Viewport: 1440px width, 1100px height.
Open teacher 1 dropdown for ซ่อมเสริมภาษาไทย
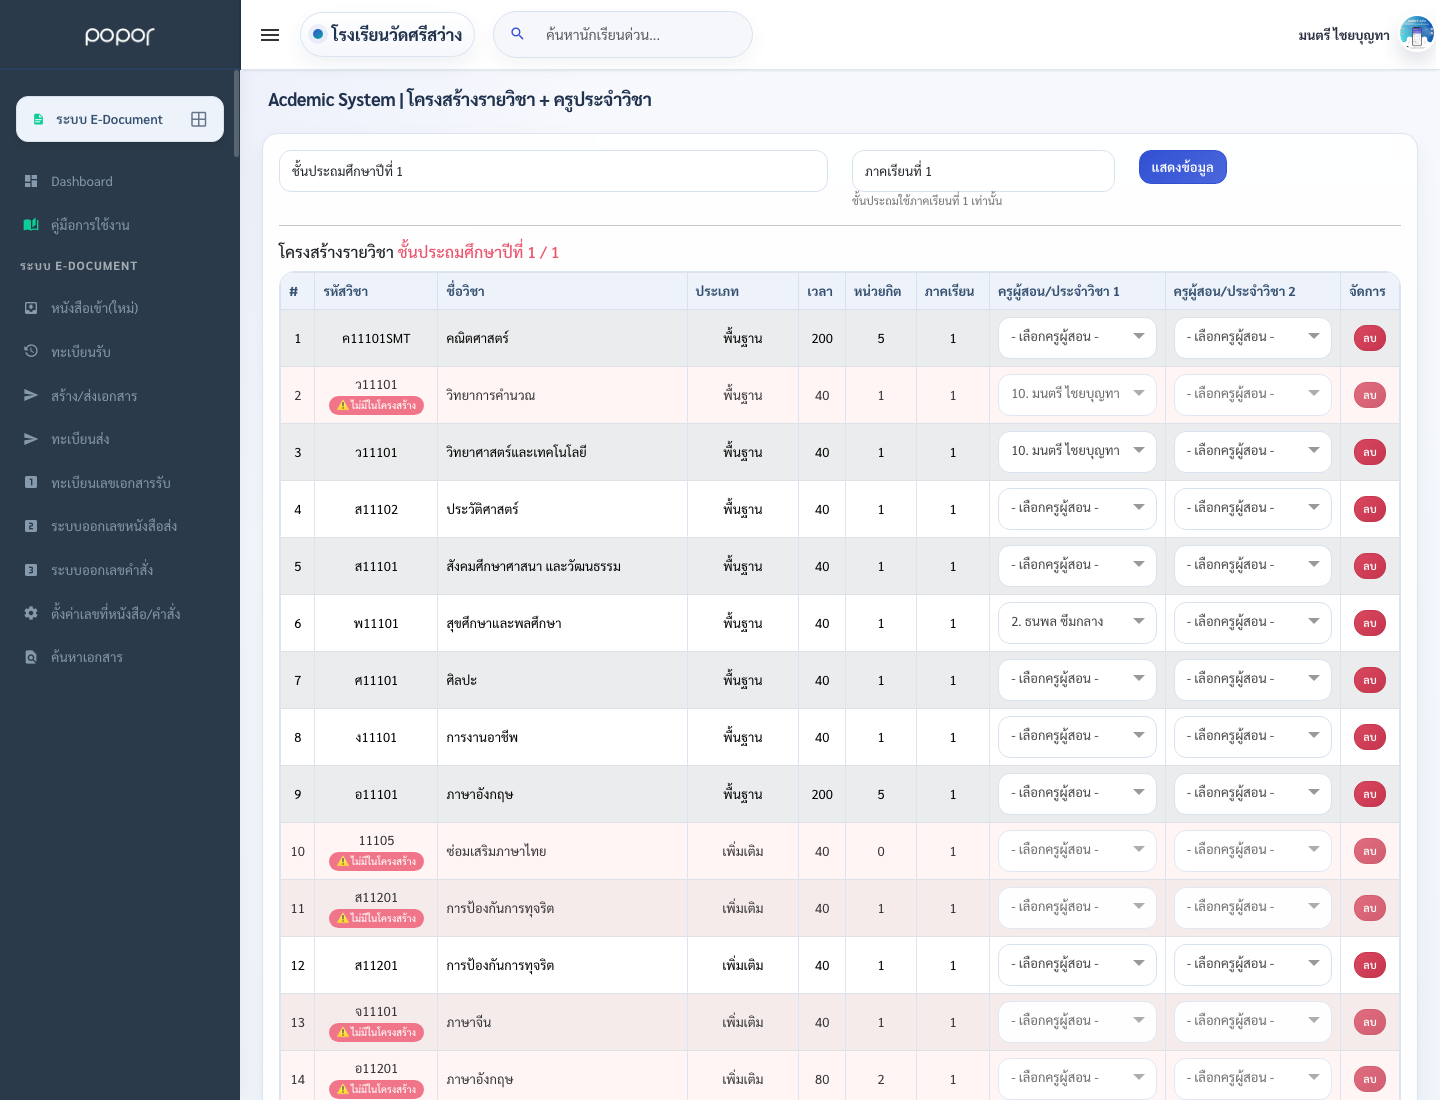point(1077,850)
